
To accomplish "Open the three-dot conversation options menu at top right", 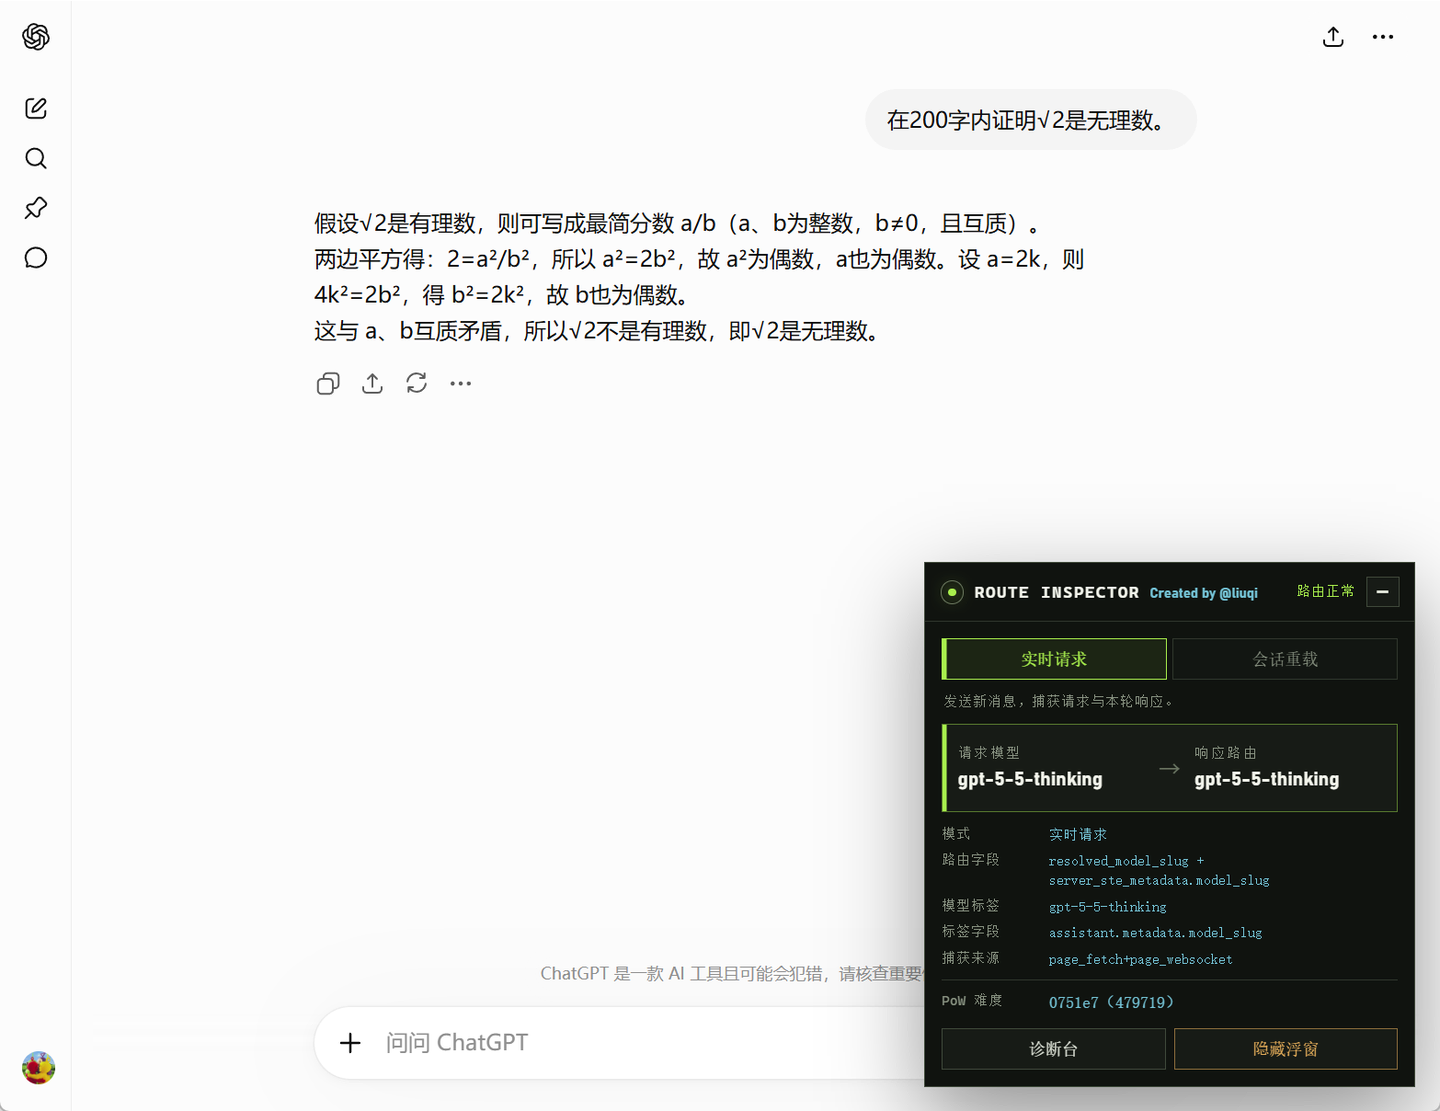I will click(x=1383, y=37).
